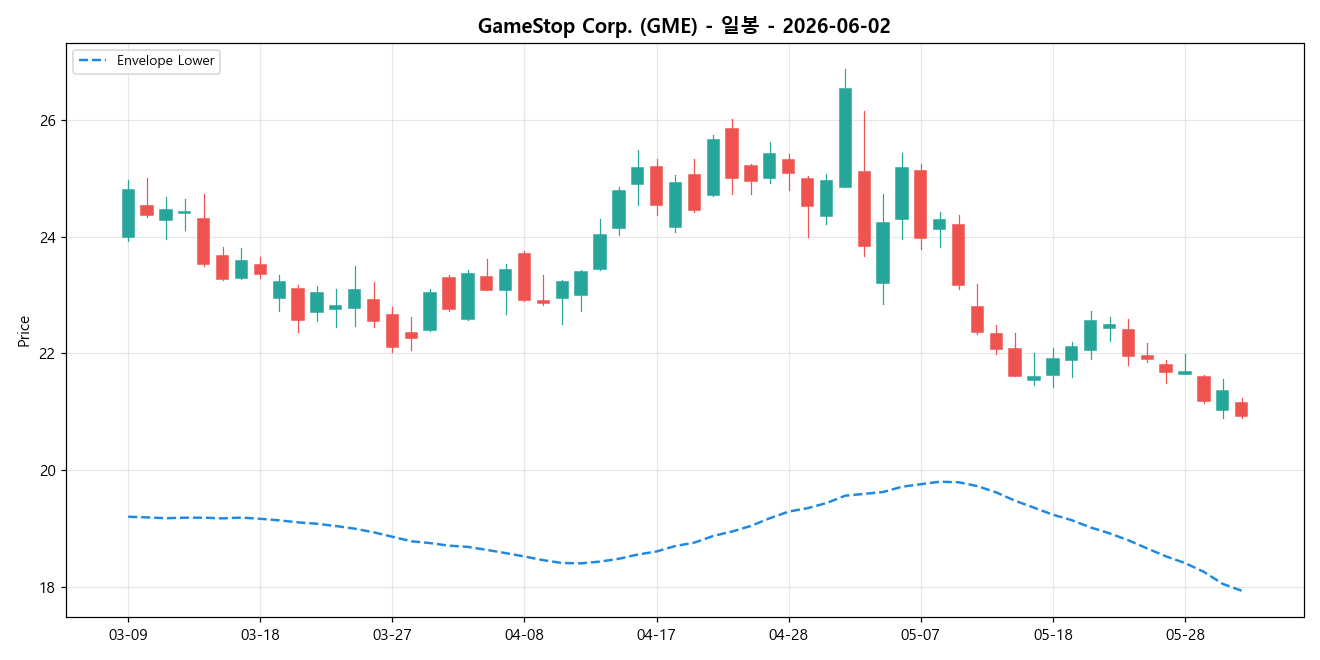
Task: Click the dashed line sample in legend
Action: click(x=94, y=61)
